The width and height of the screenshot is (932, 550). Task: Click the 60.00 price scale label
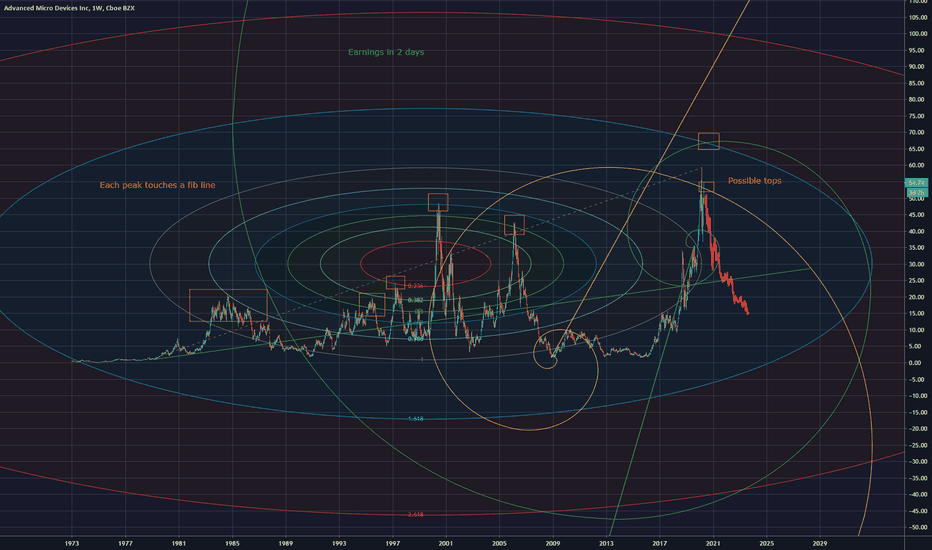[918, 165]
